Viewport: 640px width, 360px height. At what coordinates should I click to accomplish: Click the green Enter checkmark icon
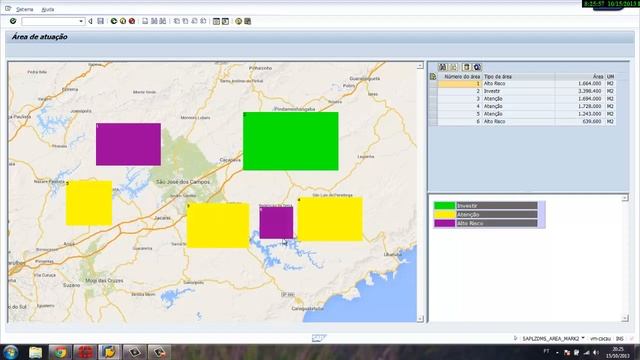coord(13,21)
